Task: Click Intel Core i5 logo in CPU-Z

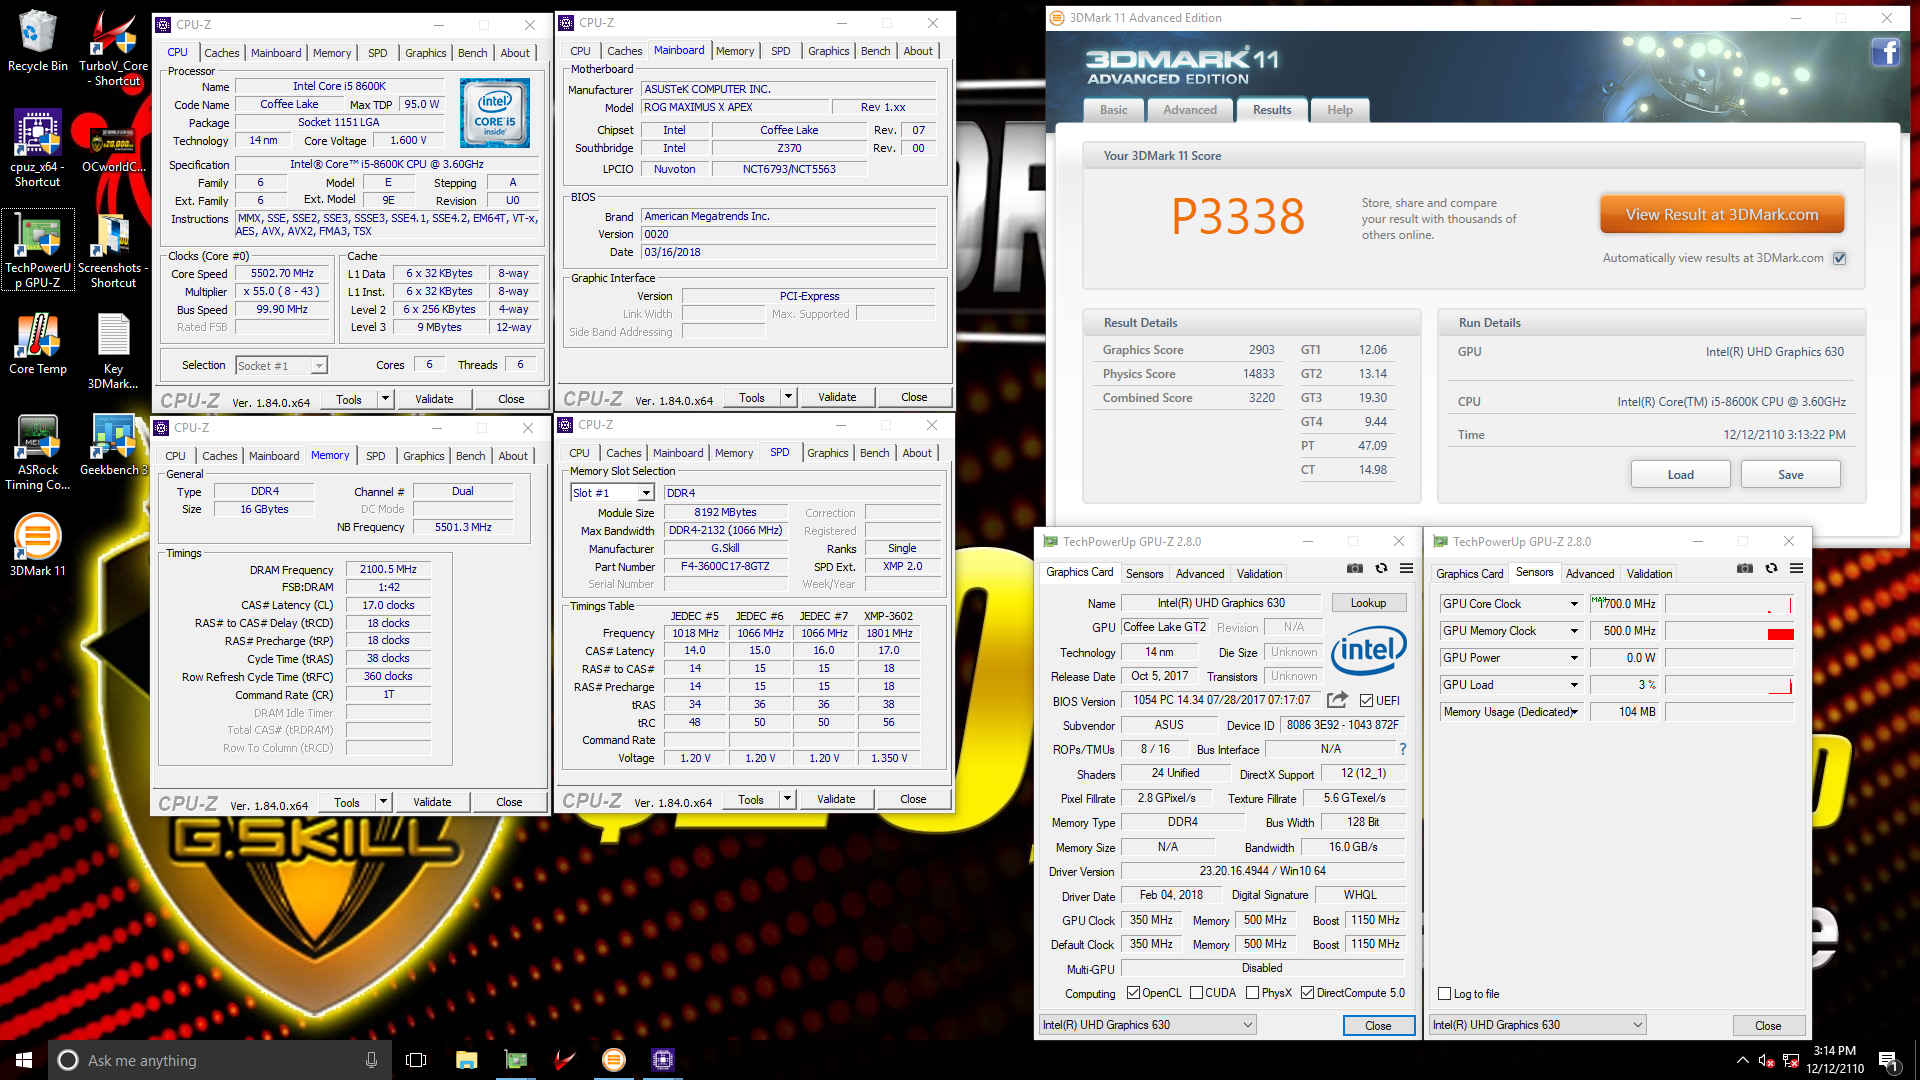Action: (495, 113)
